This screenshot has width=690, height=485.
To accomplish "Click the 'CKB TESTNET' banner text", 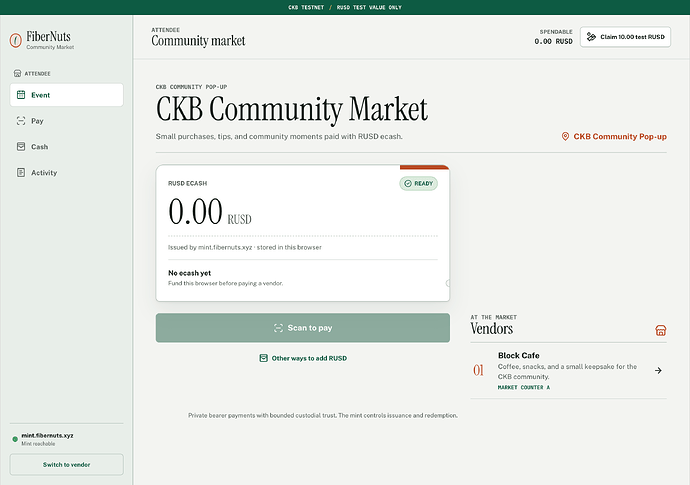I will (306, 7).
